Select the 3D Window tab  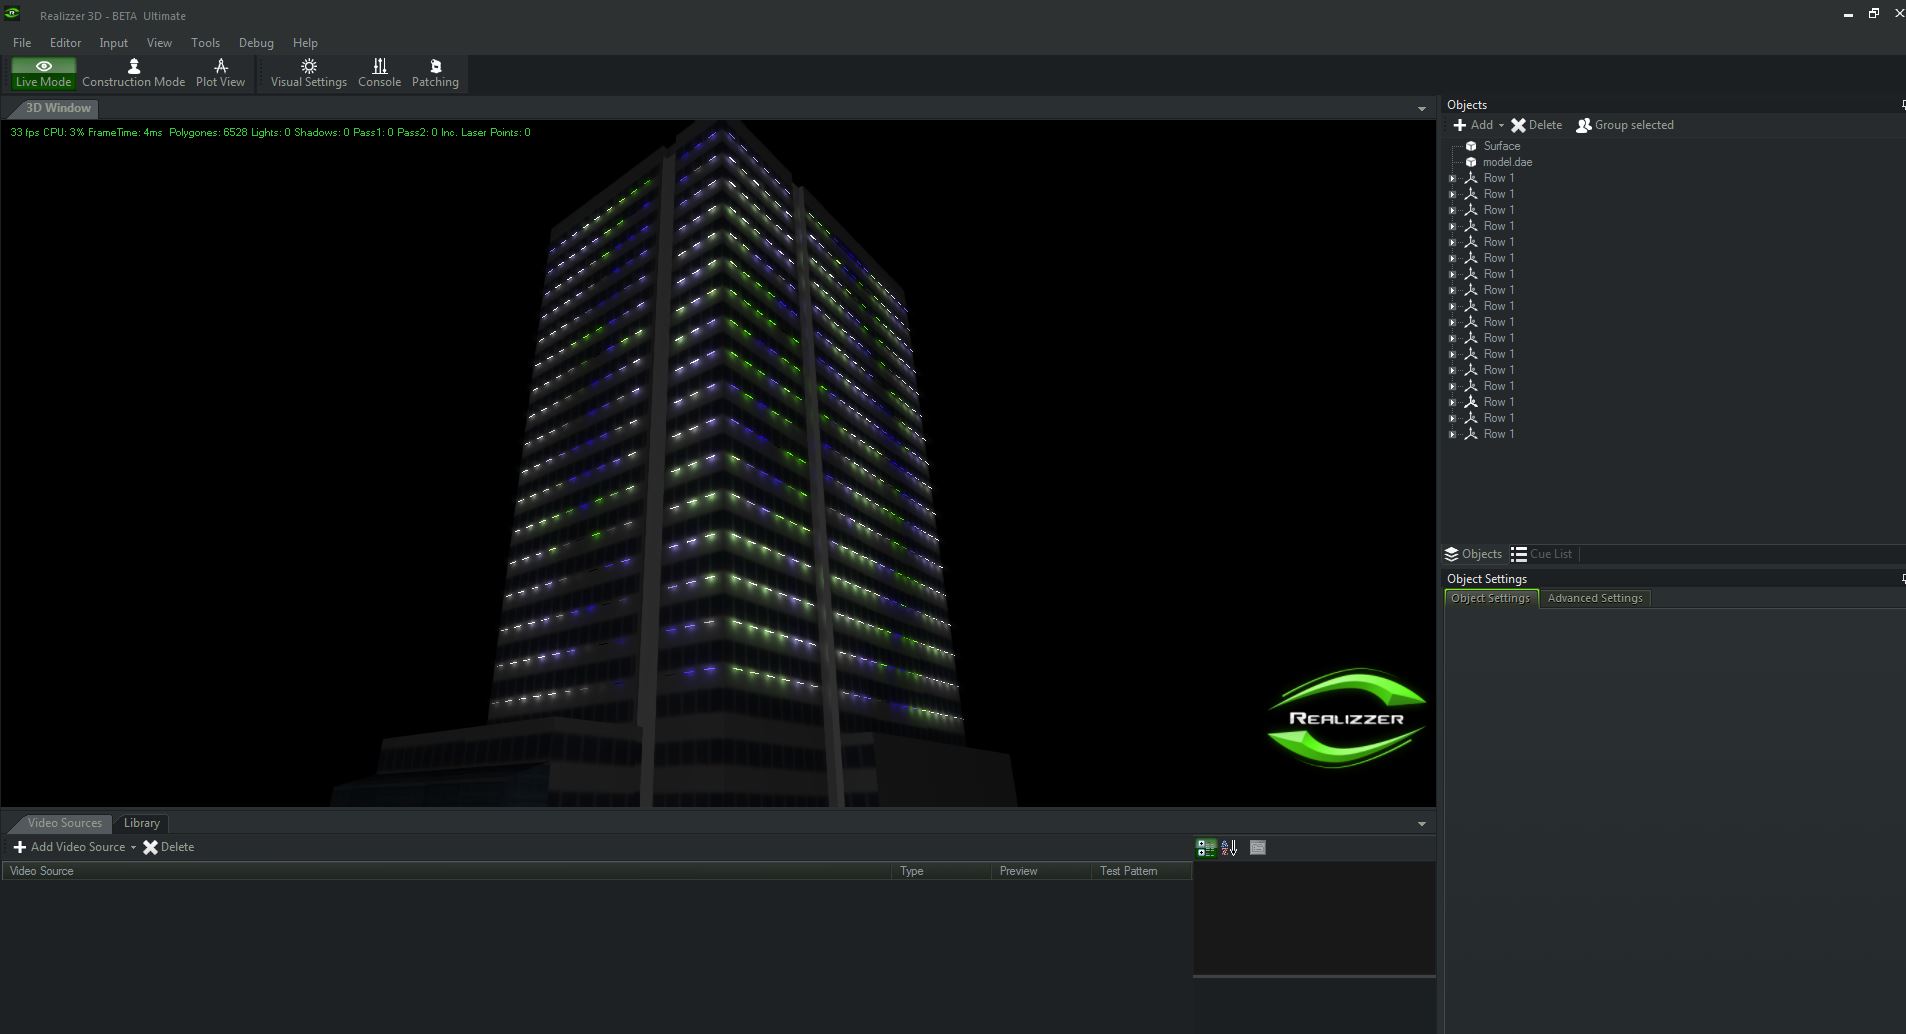click(57, 108)
